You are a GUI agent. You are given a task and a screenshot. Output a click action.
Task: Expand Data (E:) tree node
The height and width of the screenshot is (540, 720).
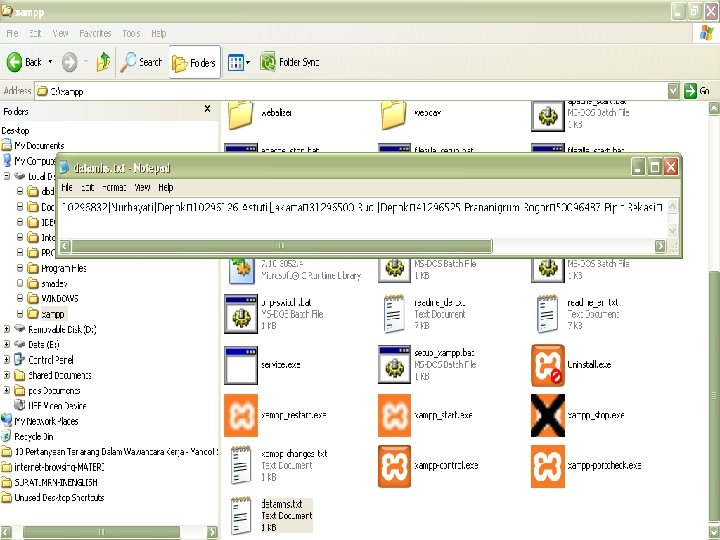point(6,344)
